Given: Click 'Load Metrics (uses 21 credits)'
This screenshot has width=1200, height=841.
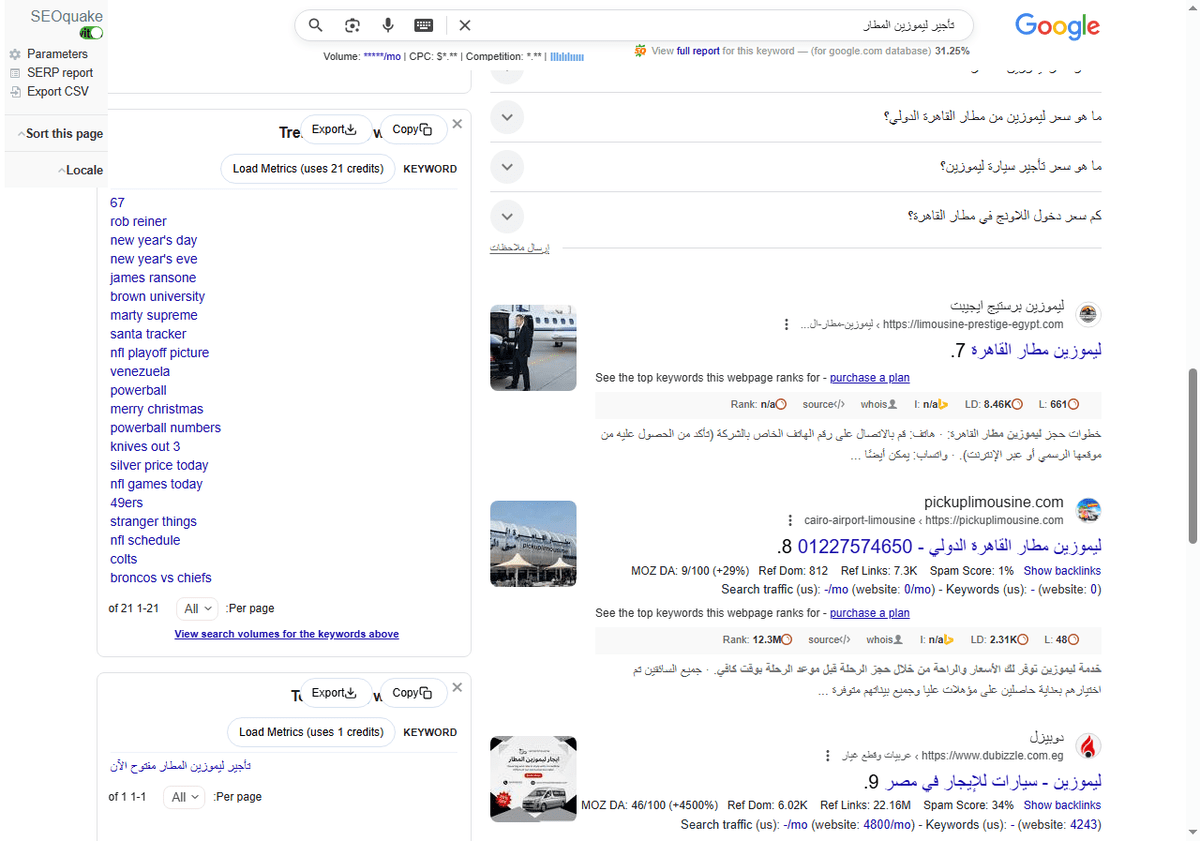Looking at the screenshot, I should coord(307,168).
